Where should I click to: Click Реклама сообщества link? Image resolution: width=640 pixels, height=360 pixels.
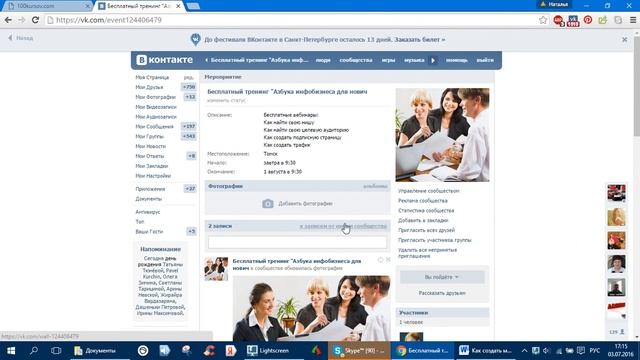(422, 201)
